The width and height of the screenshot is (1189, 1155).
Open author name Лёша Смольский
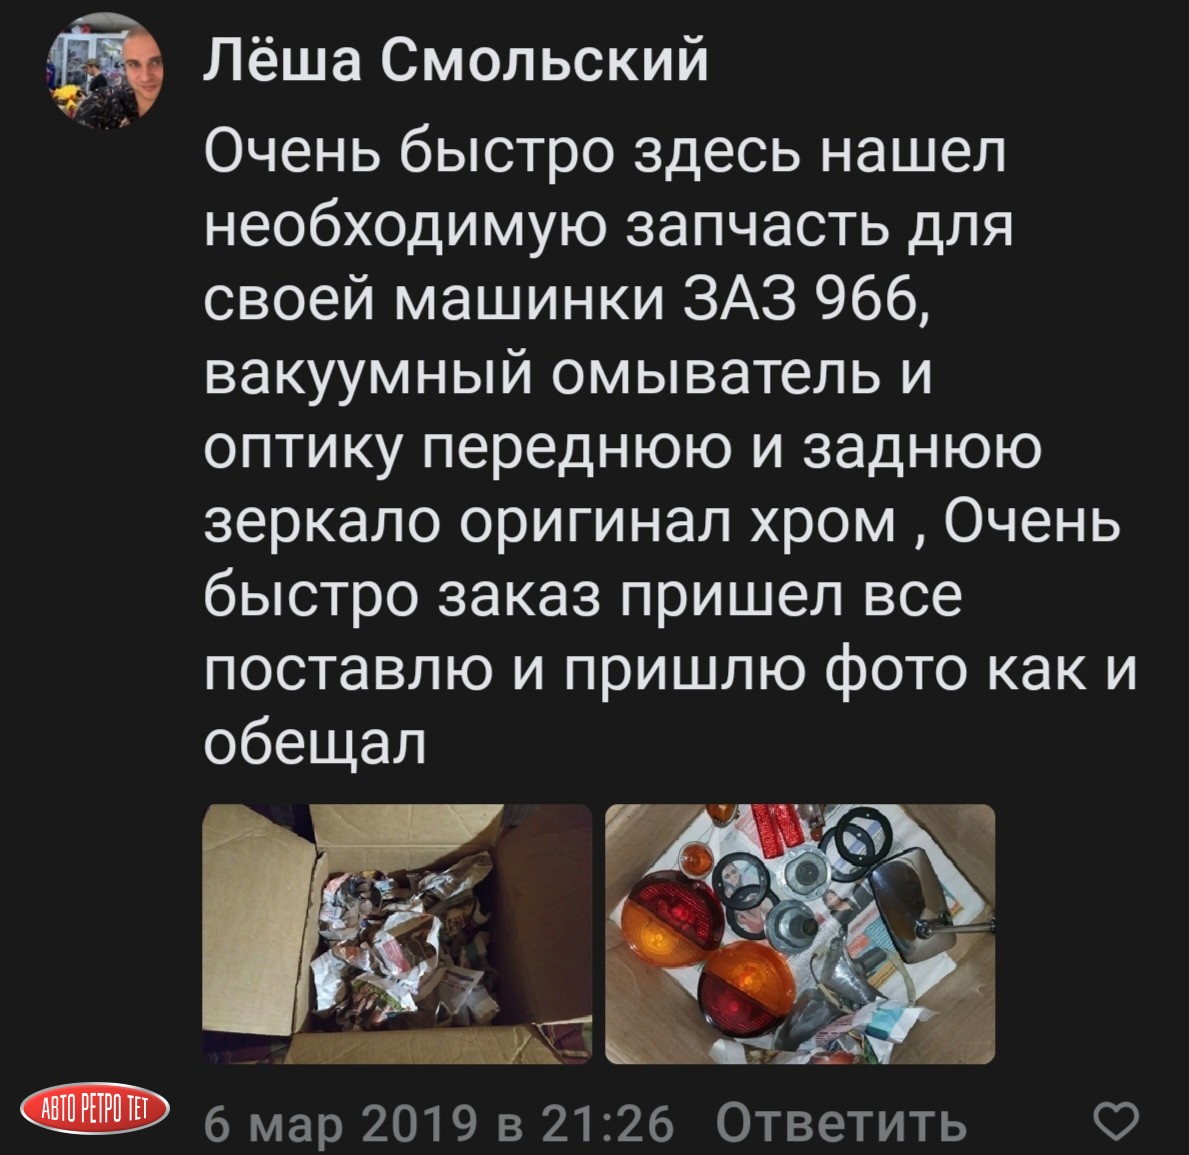click(x=456, y=61)
